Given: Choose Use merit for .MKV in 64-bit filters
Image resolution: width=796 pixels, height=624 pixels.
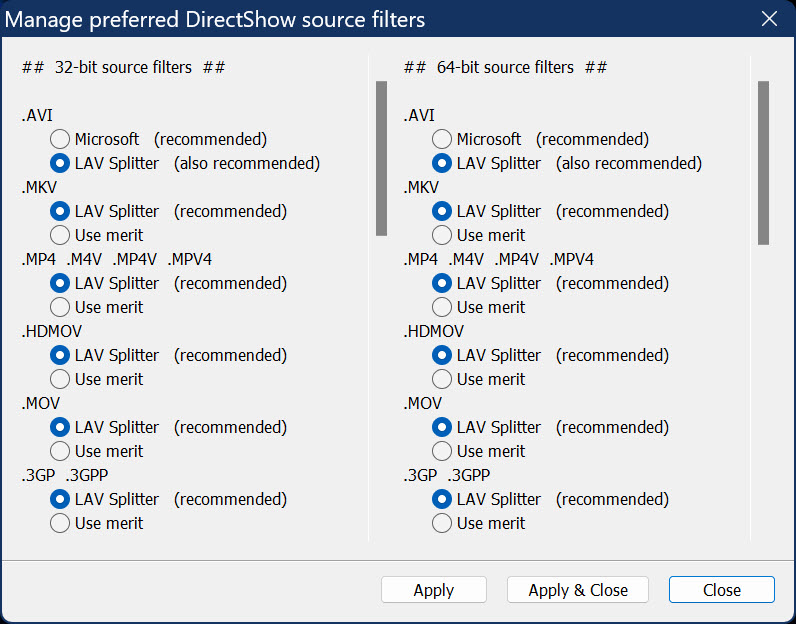Looking at the screenshot, I should (x=442, y=235).
